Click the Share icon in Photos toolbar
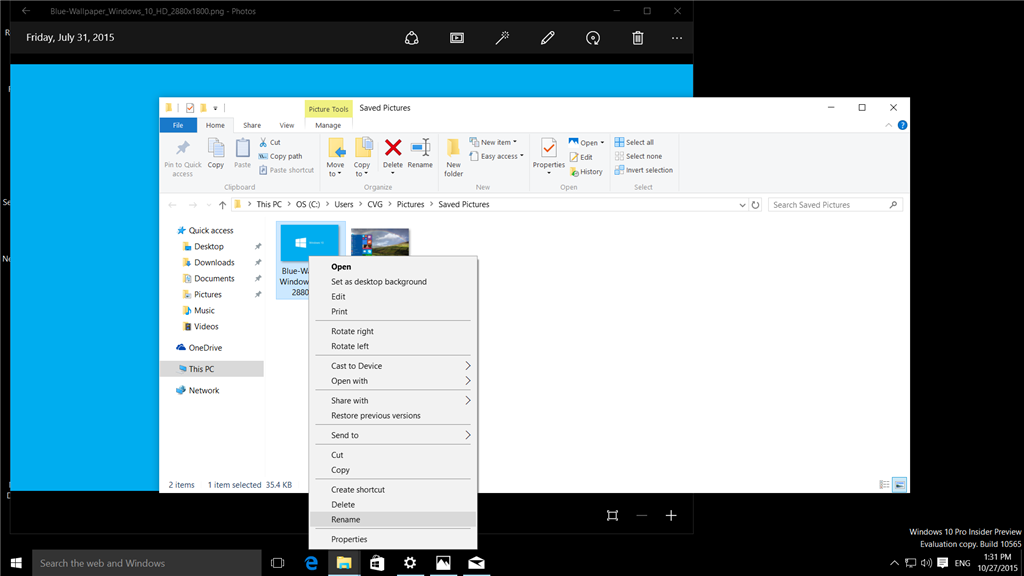This screenshot has height=576, width=1024. pos(411,38)
